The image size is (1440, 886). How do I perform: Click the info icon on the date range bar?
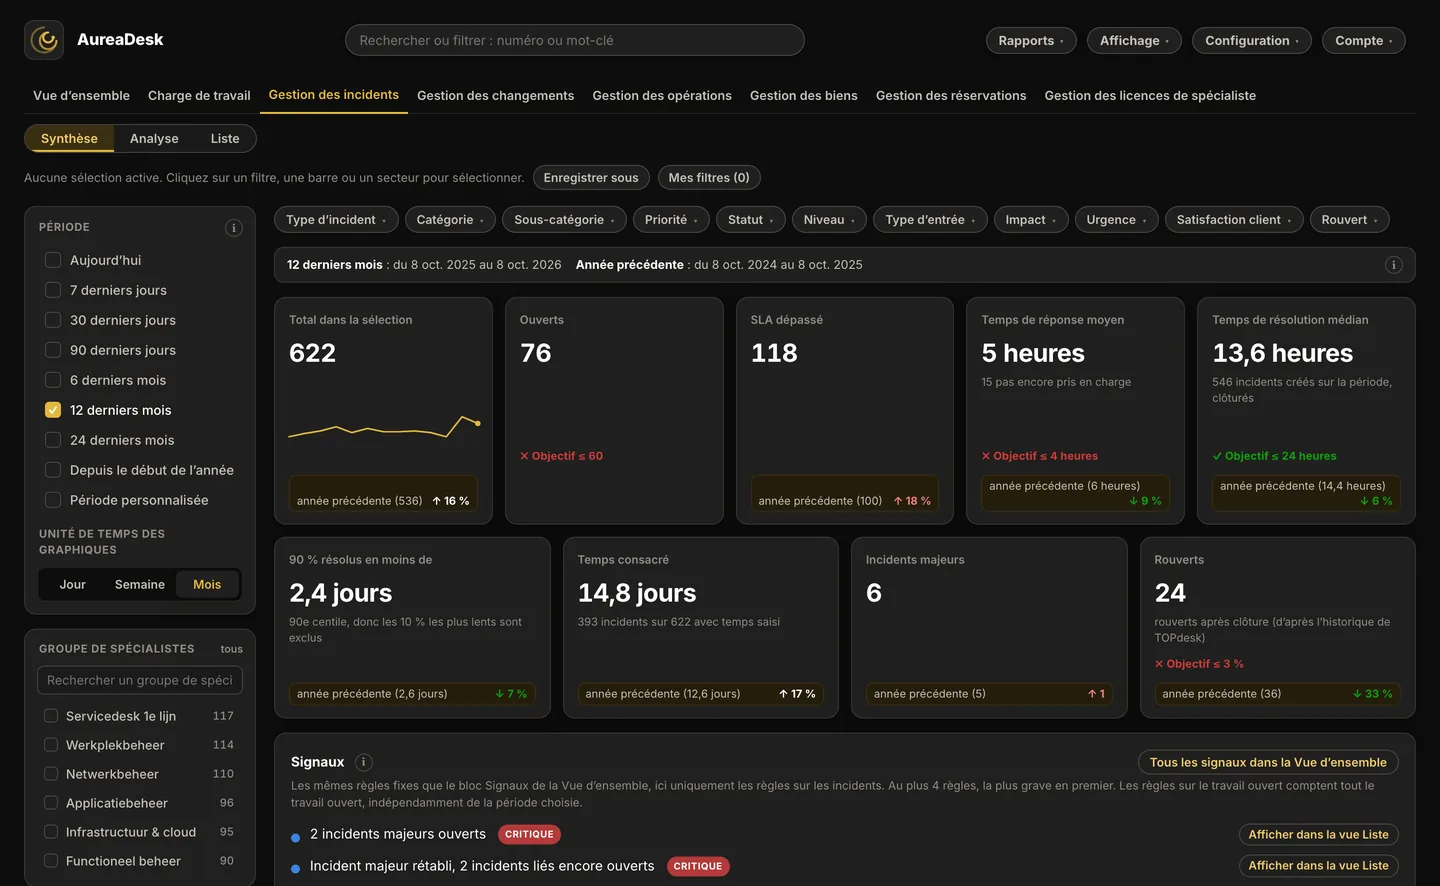click(x=1393, y=265)
